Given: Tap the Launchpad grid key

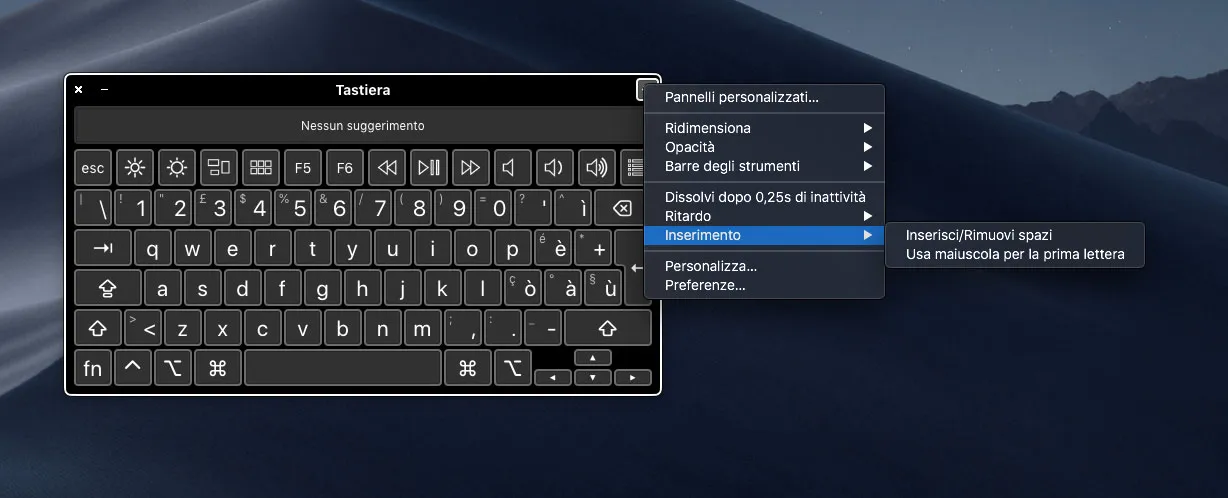Looking at the screenshot, I should point(261,167).
